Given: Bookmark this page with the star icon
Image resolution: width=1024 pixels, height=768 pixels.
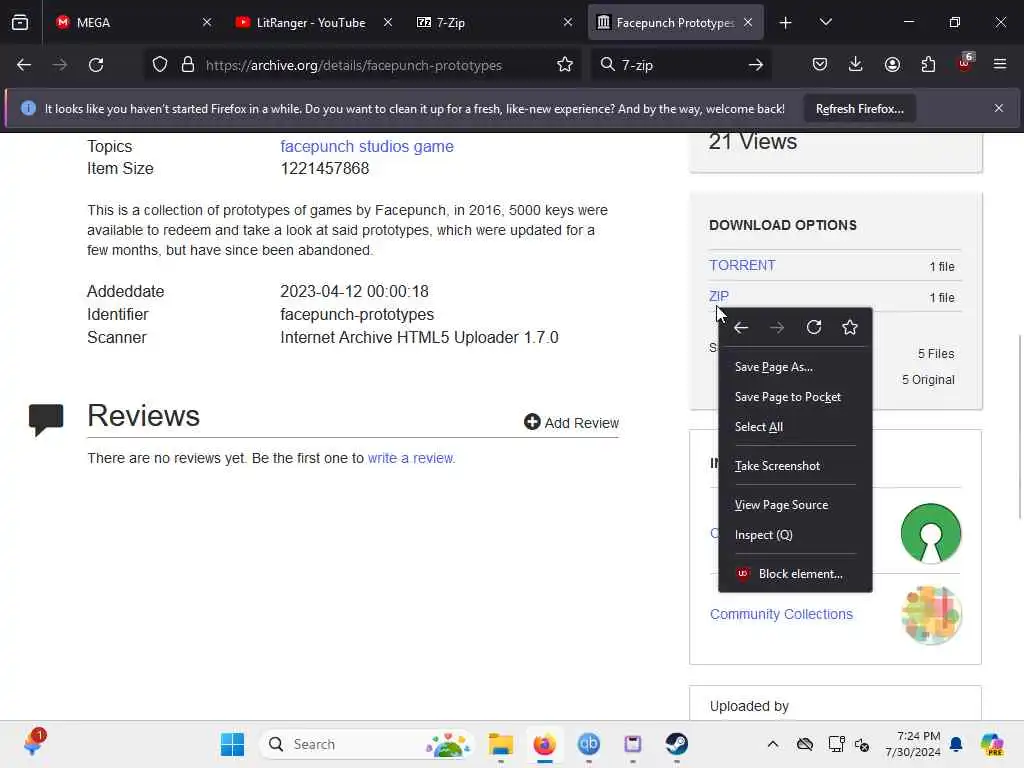Looking at the screenshot, I should (x=565, y=65).
